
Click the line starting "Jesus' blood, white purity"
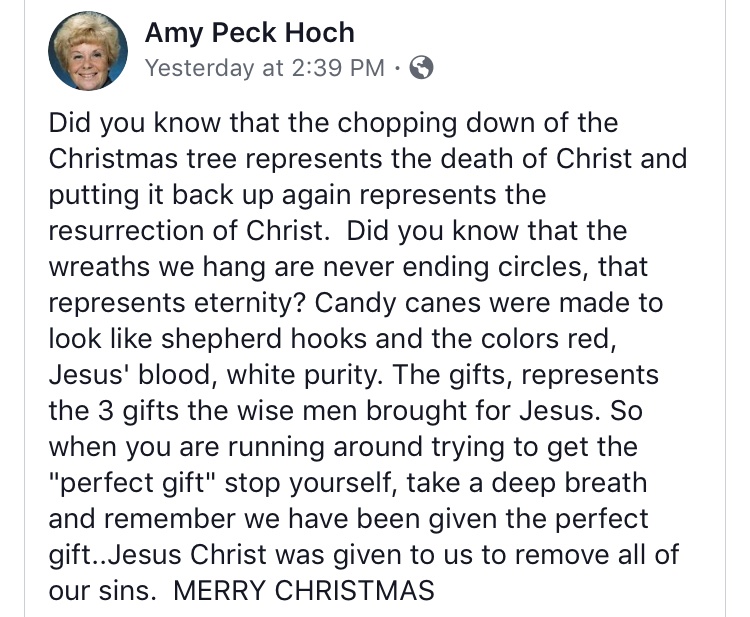pos(354,375)
